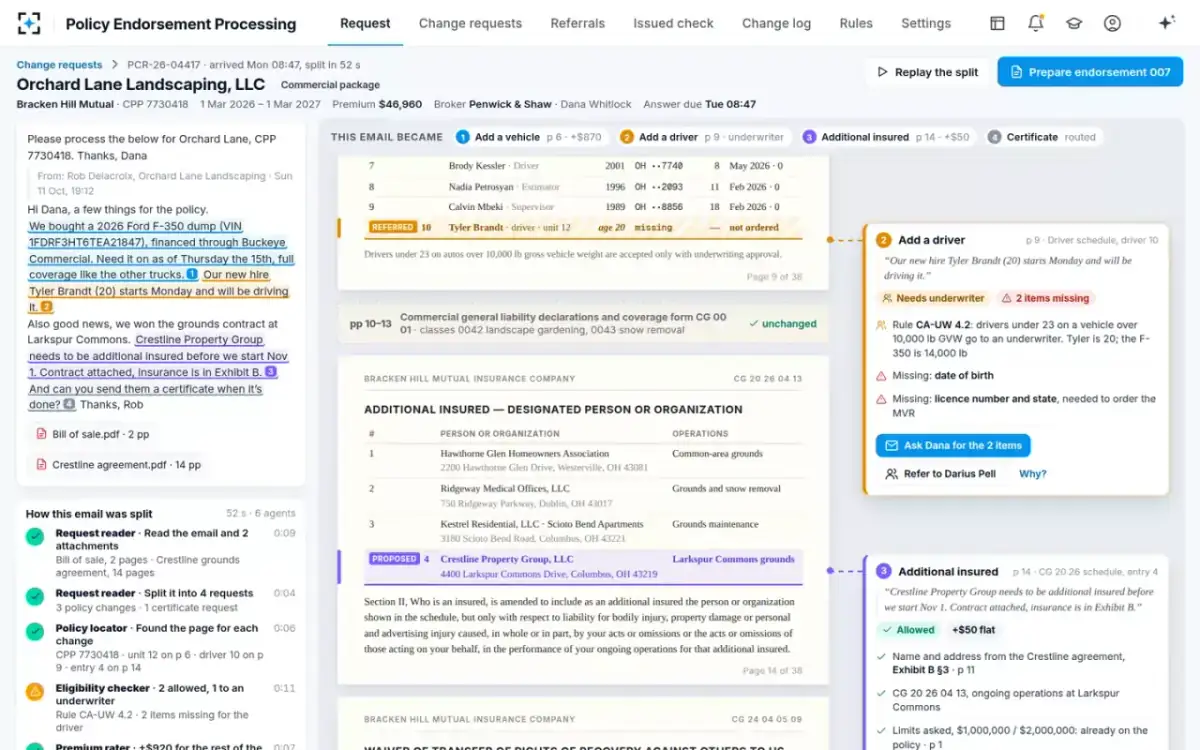Click the "+$50 flat" label
Screen dimensions: 1200x750
973,630
